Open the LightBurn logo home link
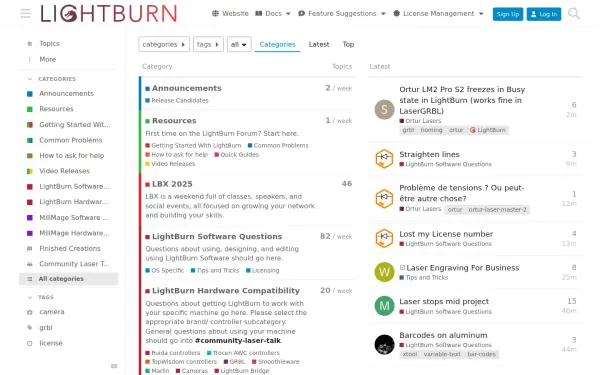The image size is (600, 375). 109,13
